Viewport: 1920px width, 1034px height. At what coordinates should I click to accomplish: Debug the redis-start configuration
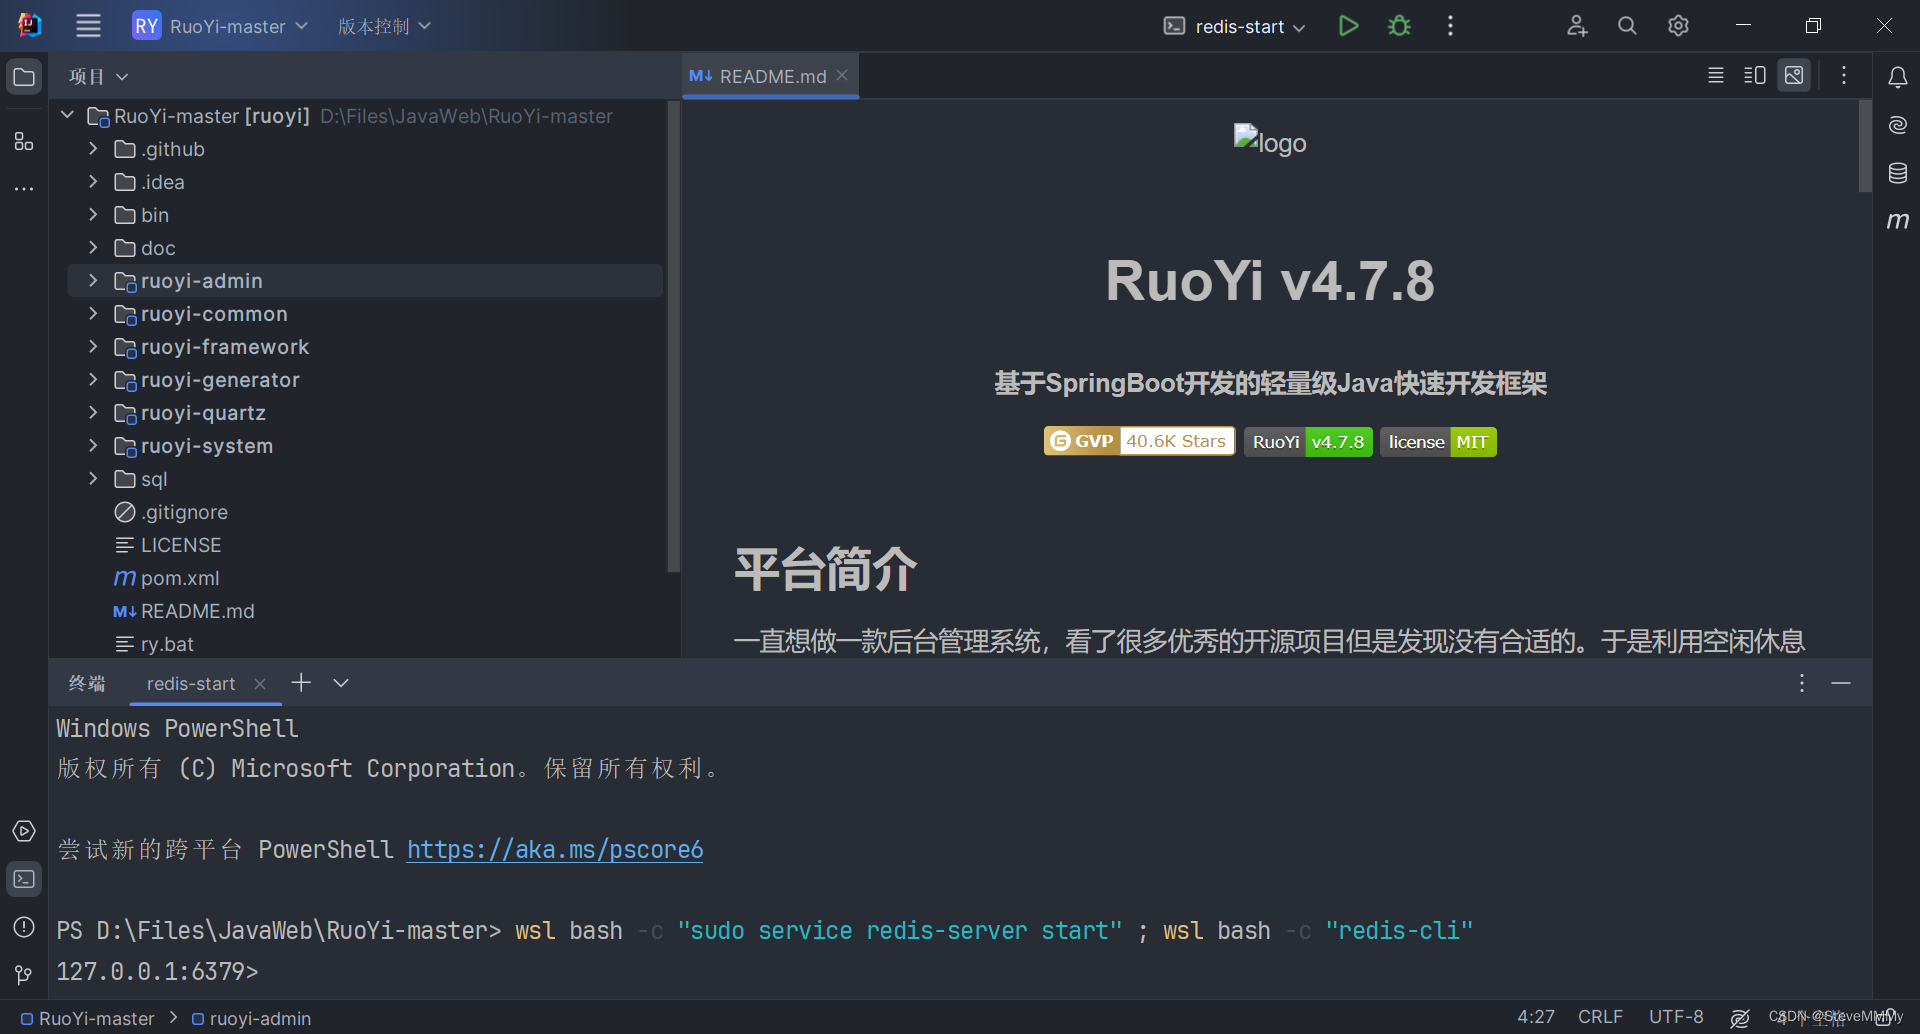[1399, 26]
